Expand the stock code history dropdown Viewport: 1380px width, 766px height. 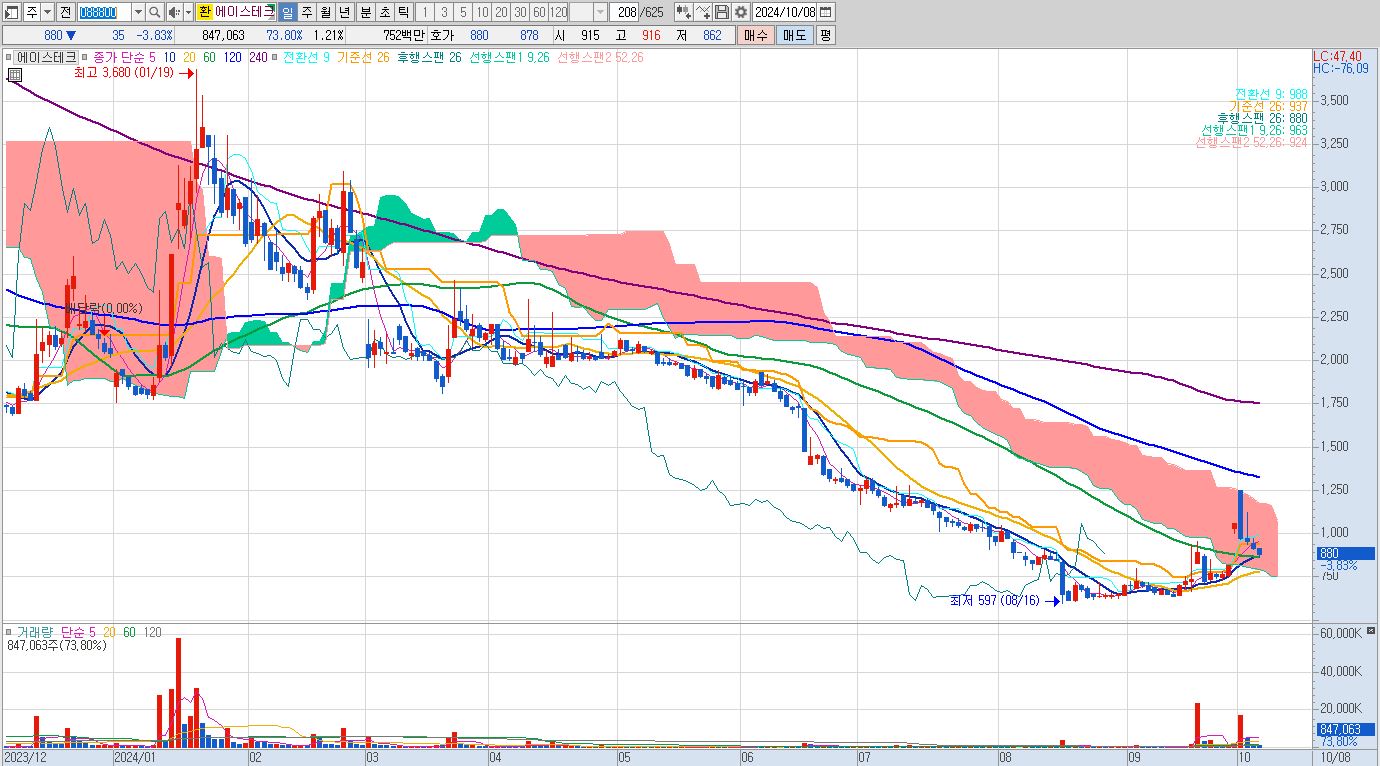pos(138,12)
